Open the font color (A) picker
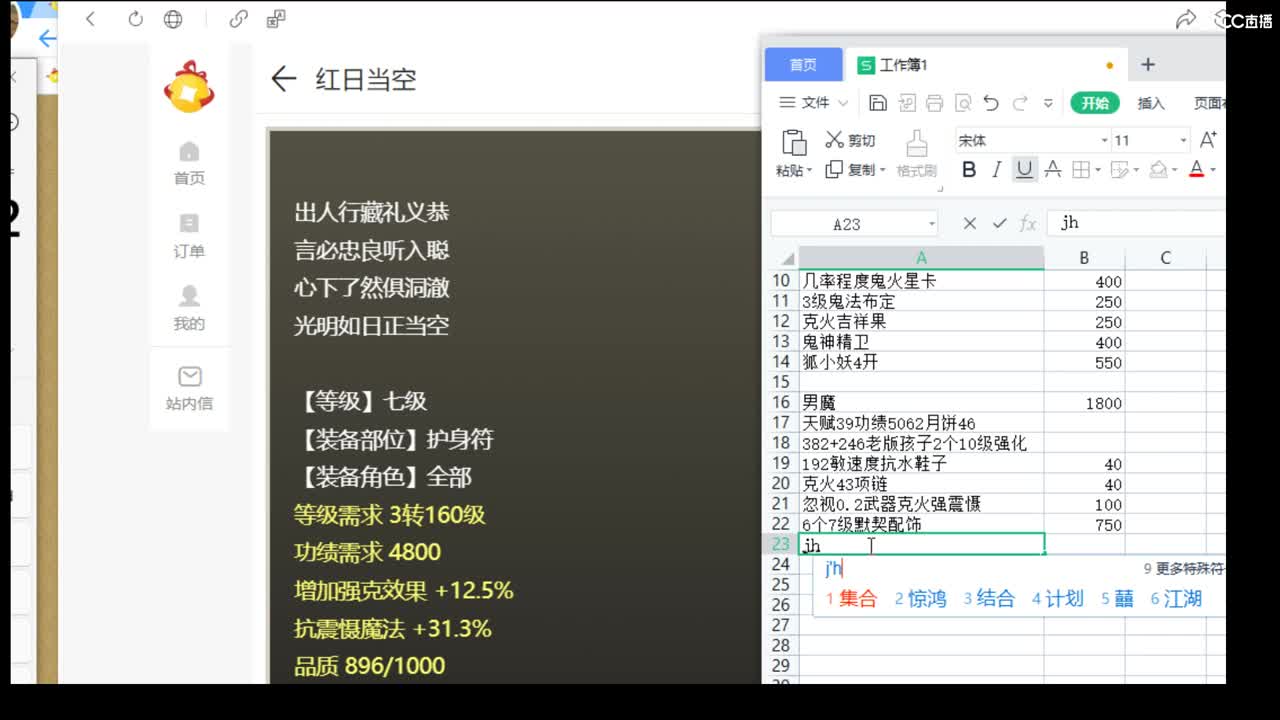 pyautogui.click(x=1196, y=170)
